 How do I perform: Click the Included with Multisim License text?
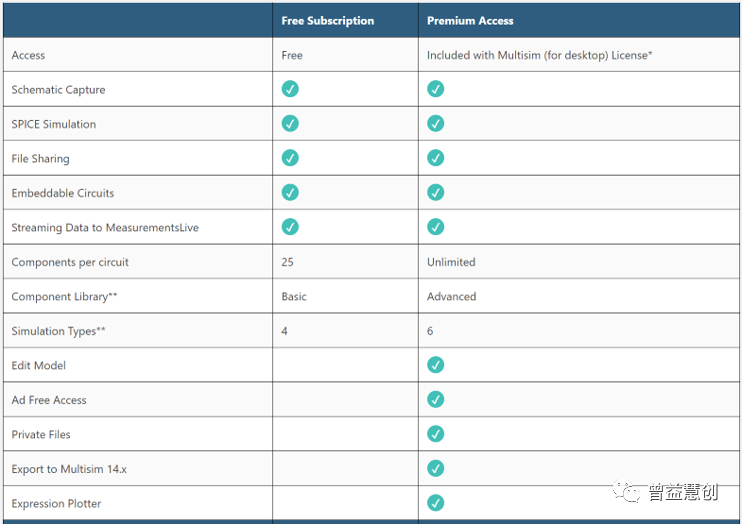[x=539, y=55]
